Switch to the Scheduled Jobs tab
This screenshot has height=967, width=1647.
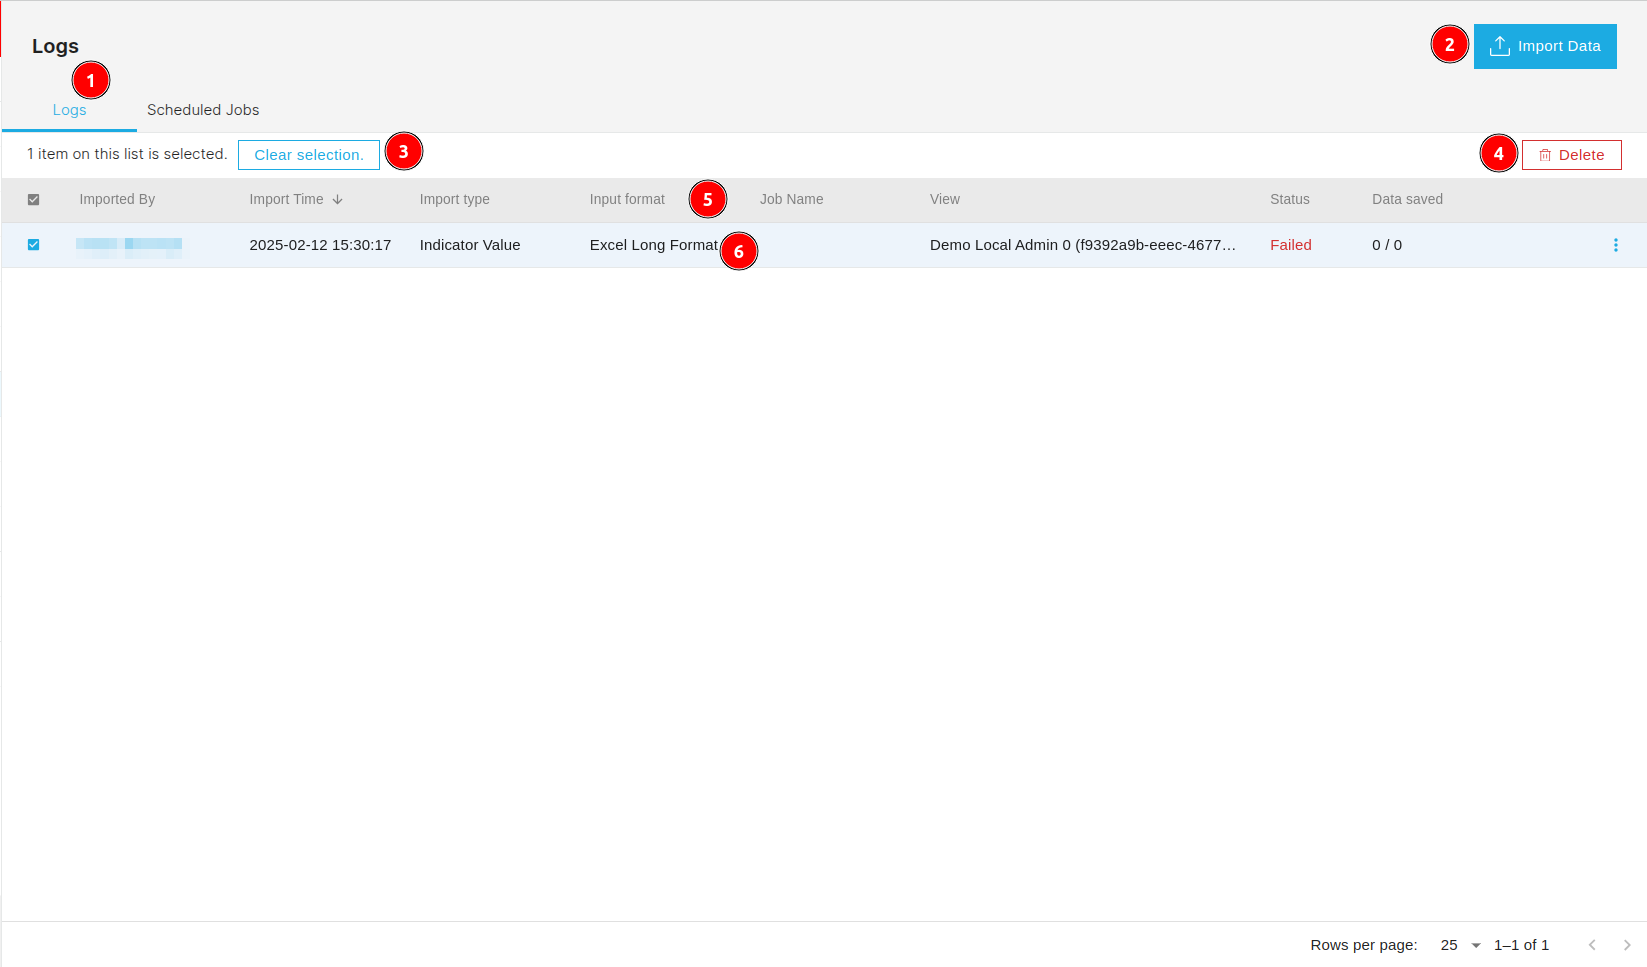click(x=203, y=110)
